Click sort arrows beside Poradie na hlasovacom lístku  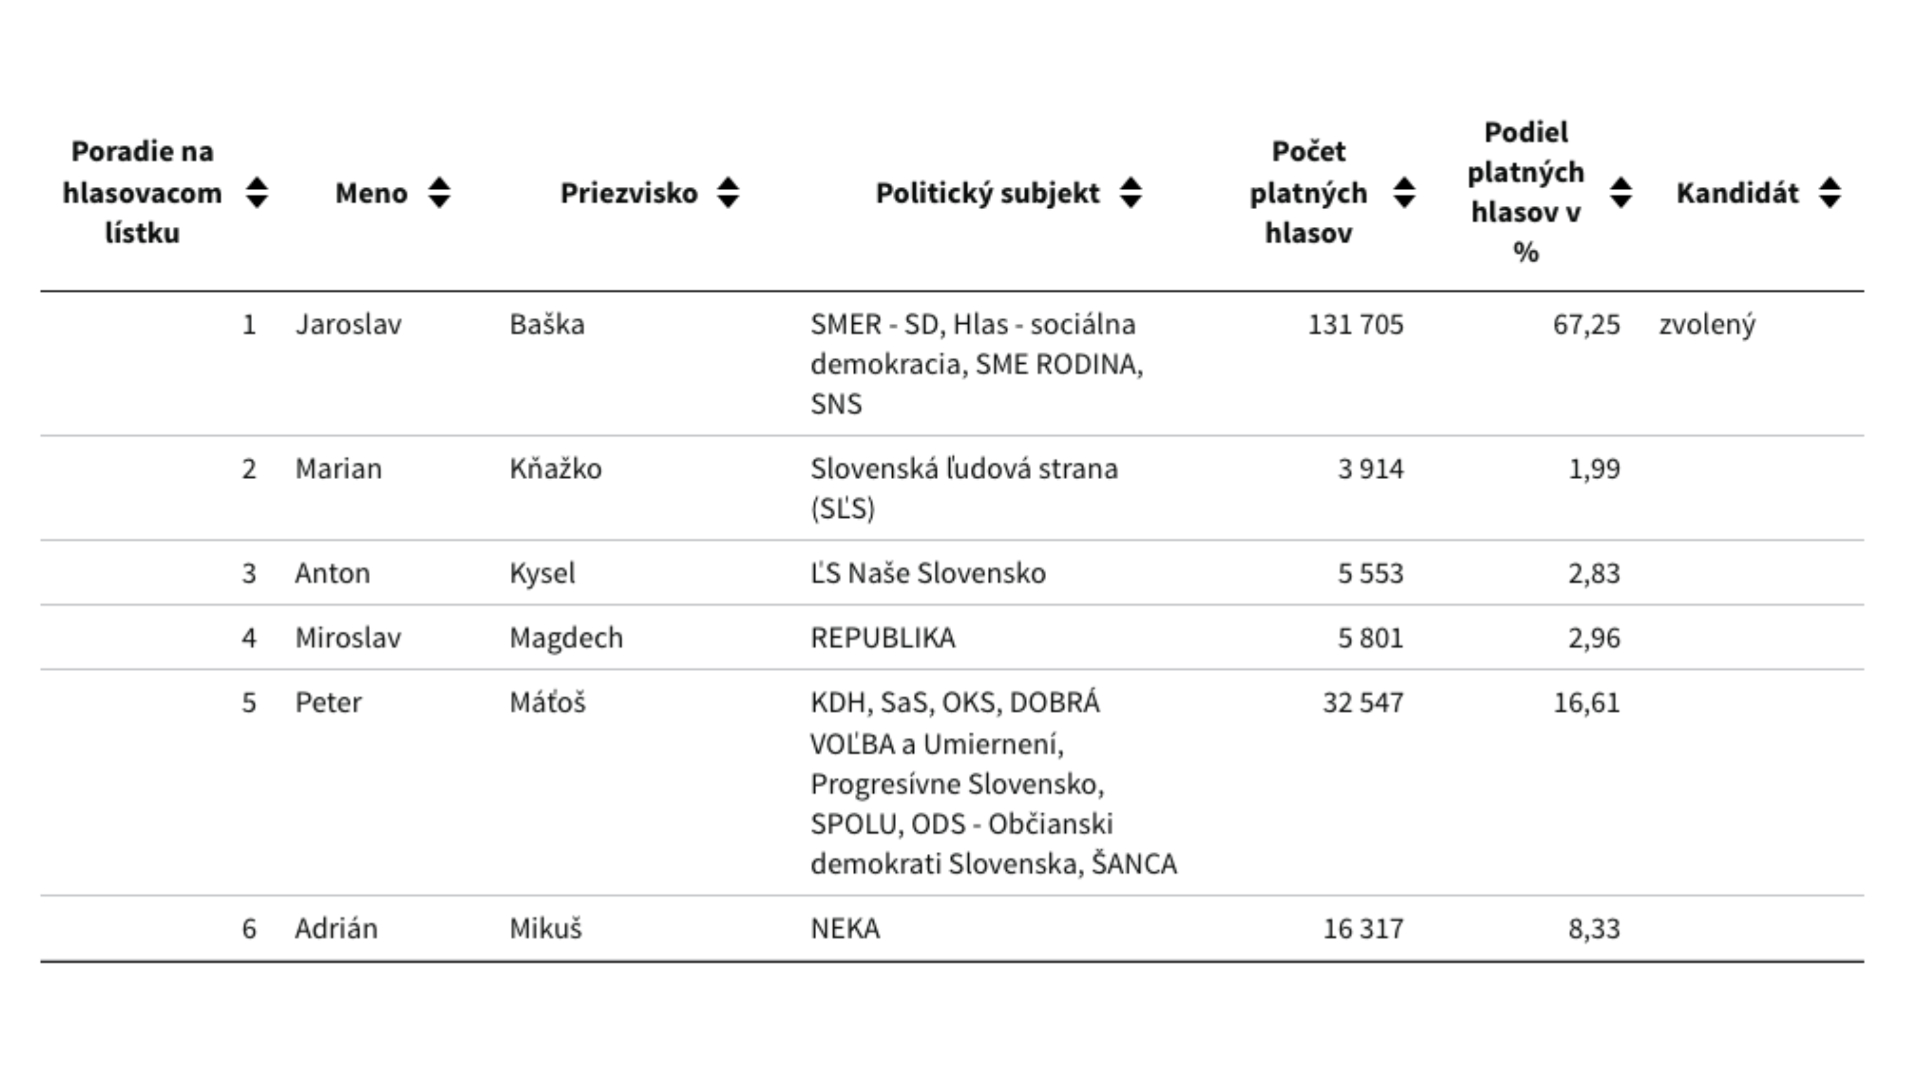coord(257,192)
